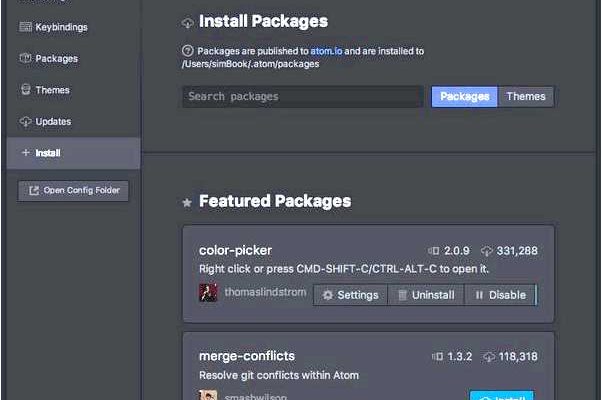Click the color-picker description text
The height and width of the screenshot is (400, 602).
pos(344,269)
